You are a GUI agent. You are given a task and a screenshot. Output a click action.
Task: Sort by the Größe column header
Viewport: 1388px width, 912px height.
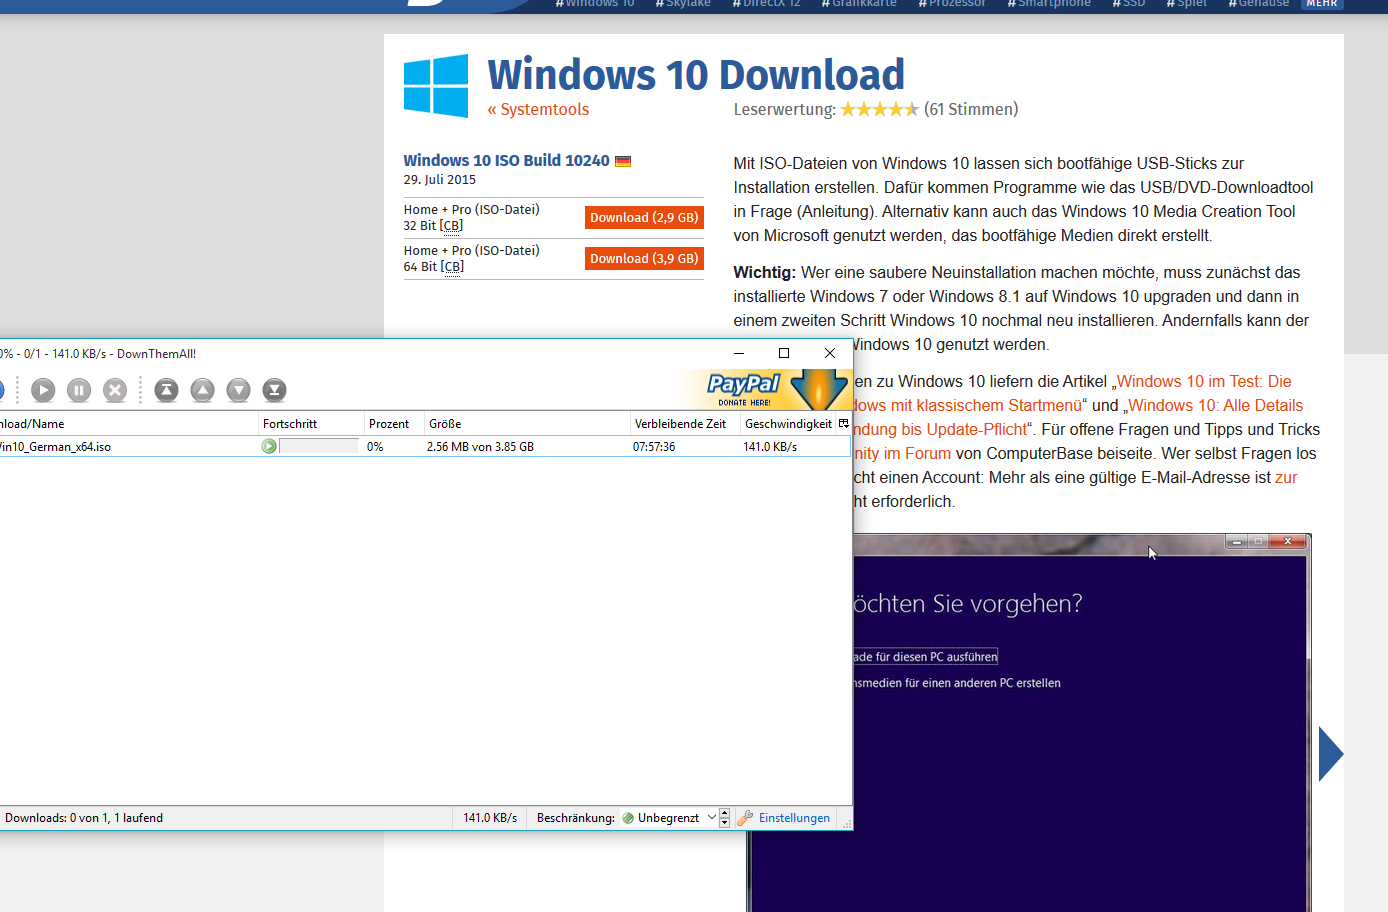pos(527,424)
